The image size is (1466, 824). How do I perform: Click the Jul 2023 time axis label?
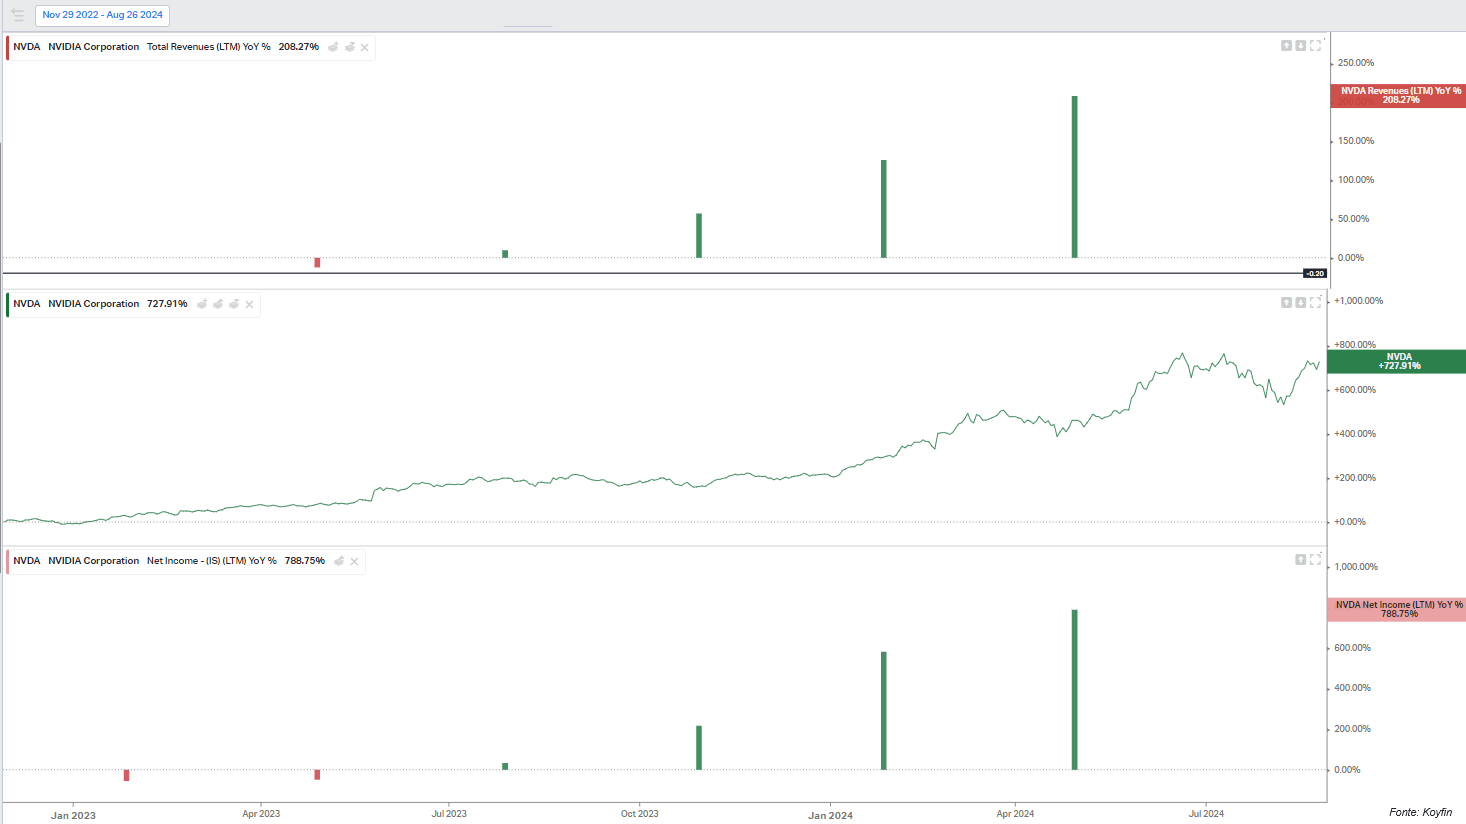[449, 814]
